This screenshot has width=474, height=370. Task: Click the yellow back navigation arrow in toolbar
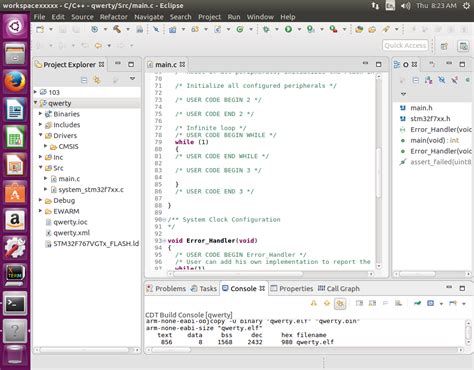pos(98,45)
